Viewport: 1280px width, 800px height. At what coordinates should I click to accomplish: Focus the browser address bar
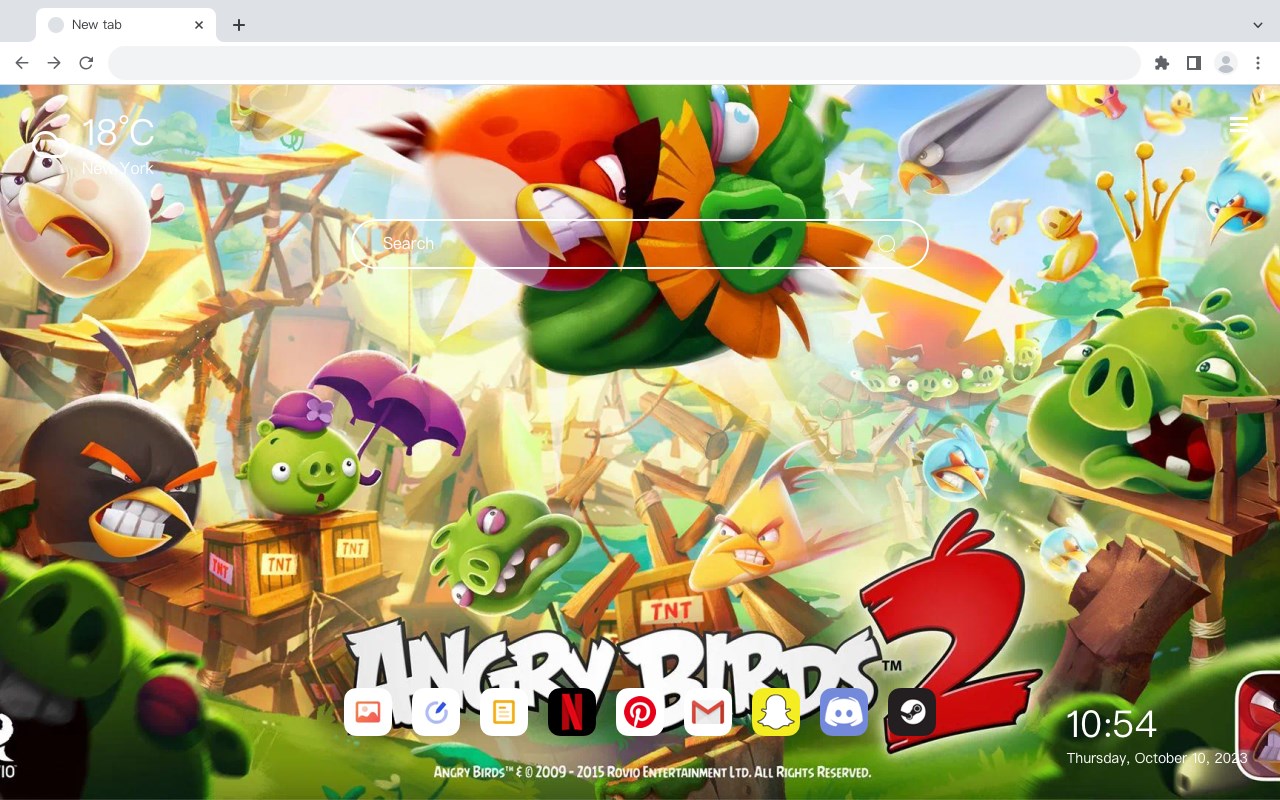624,63
